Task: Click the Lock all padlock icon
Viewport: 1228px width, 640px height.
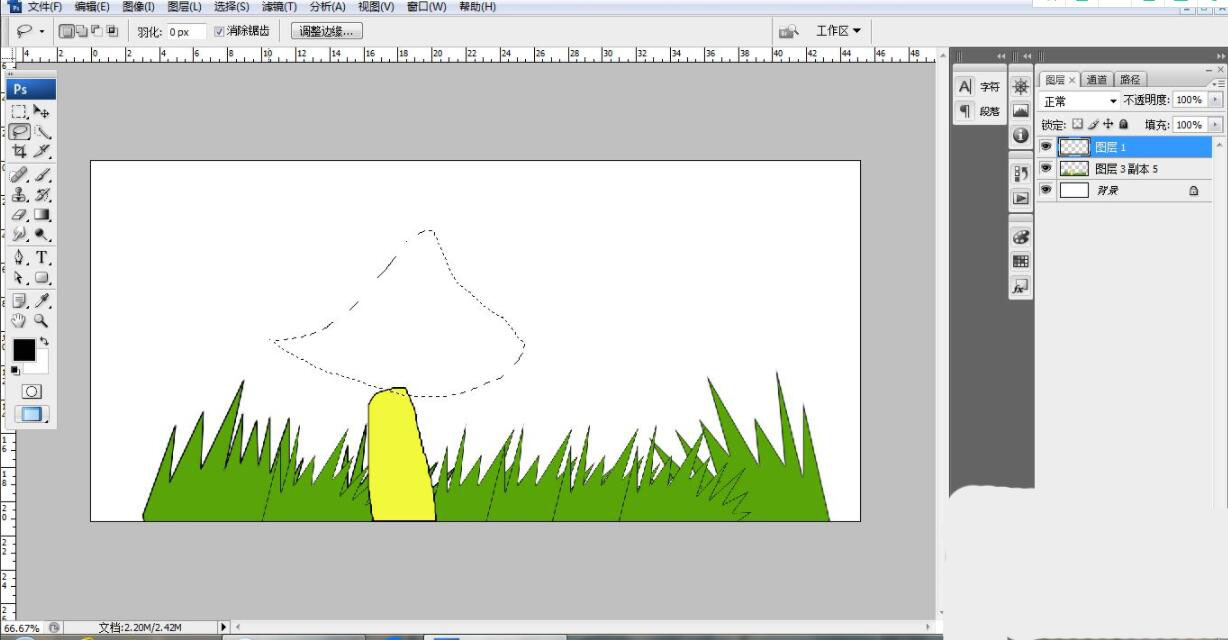Action: click(x=1124, y=125)
